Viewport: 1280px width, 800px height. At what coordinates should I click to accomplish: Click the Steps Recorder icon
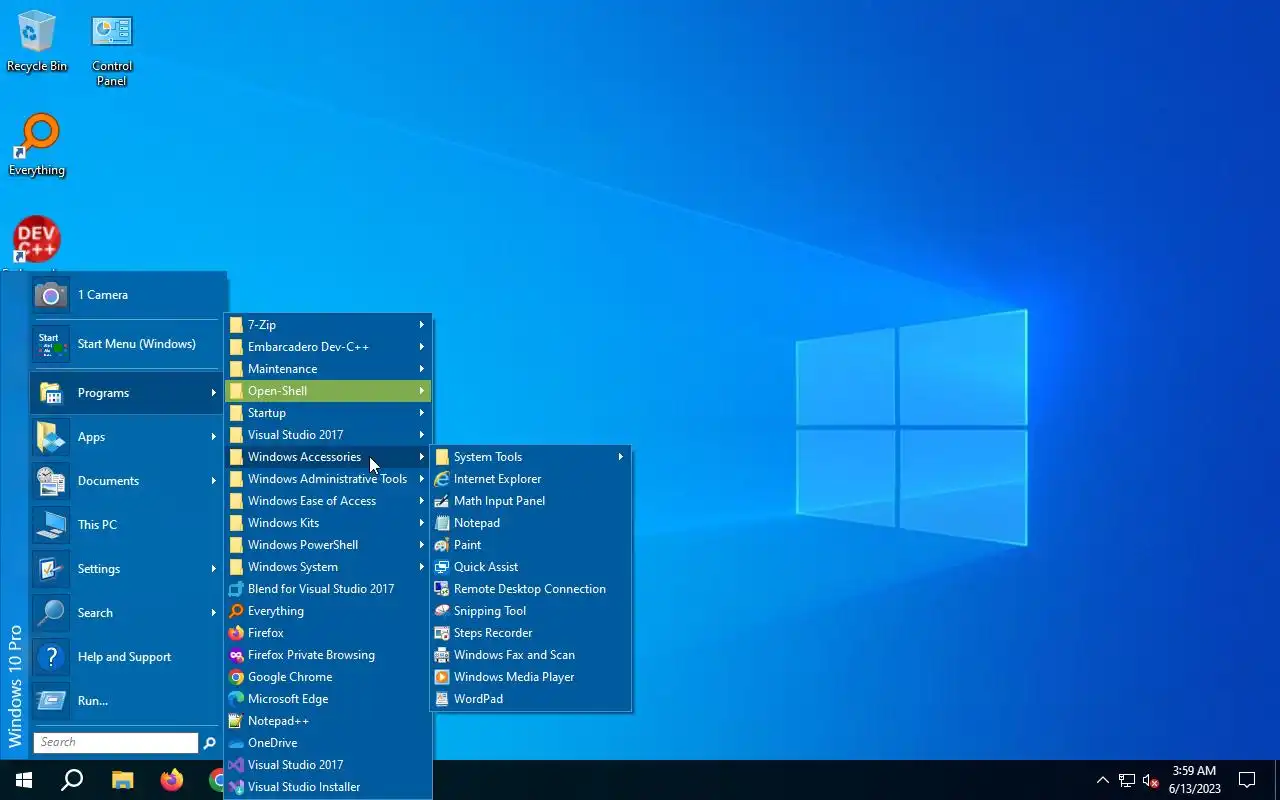(x=442, y=633)
